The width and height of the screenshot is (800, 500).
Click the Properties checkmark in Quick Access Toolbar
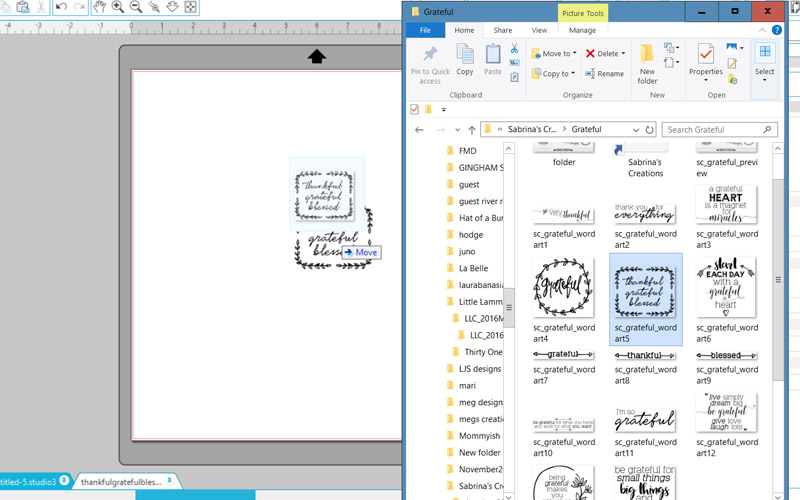(x=414, y=109)
